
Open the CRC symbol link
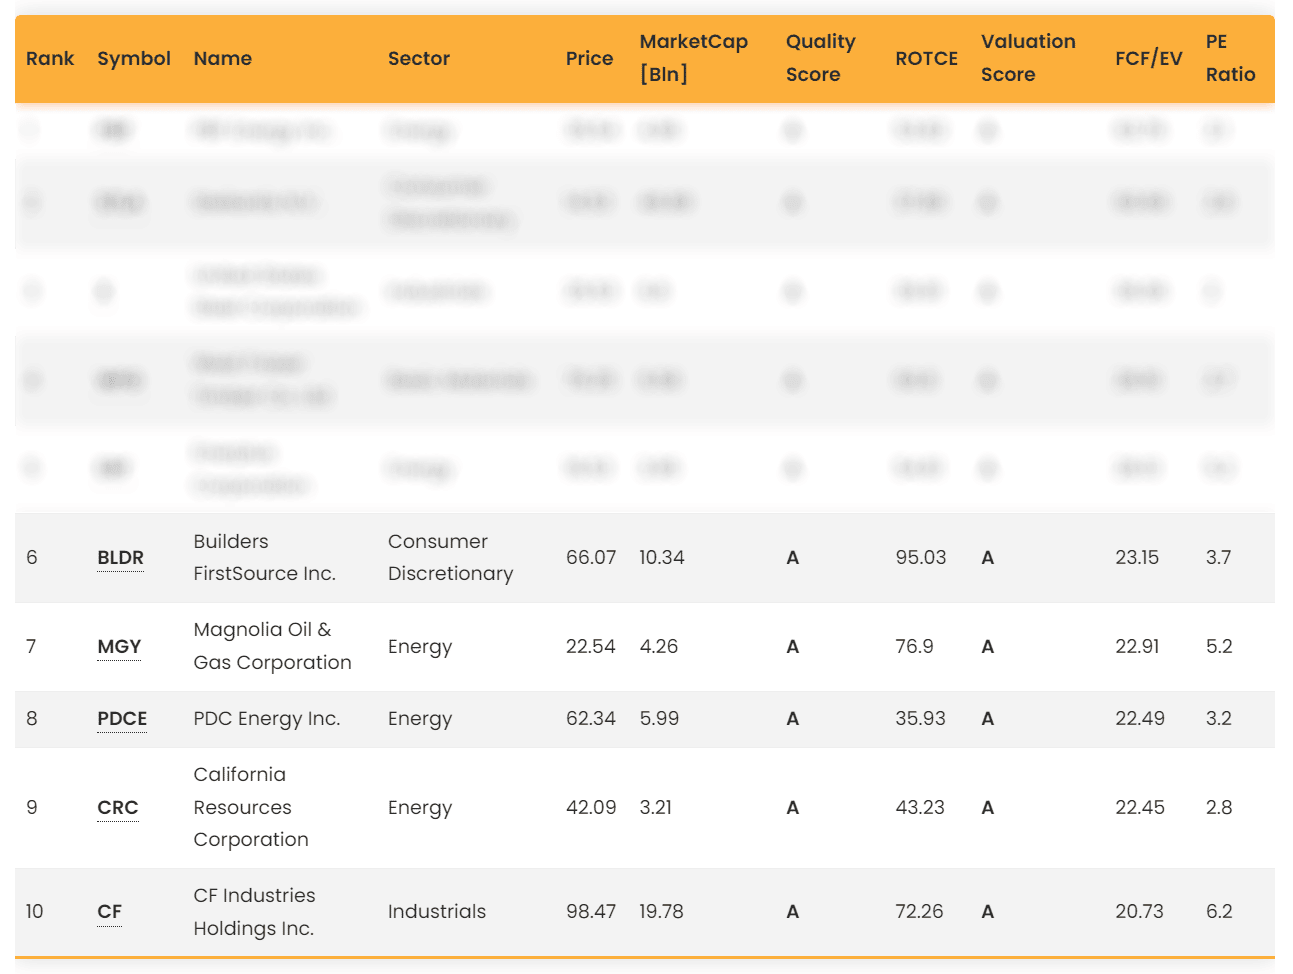[117, 808]
